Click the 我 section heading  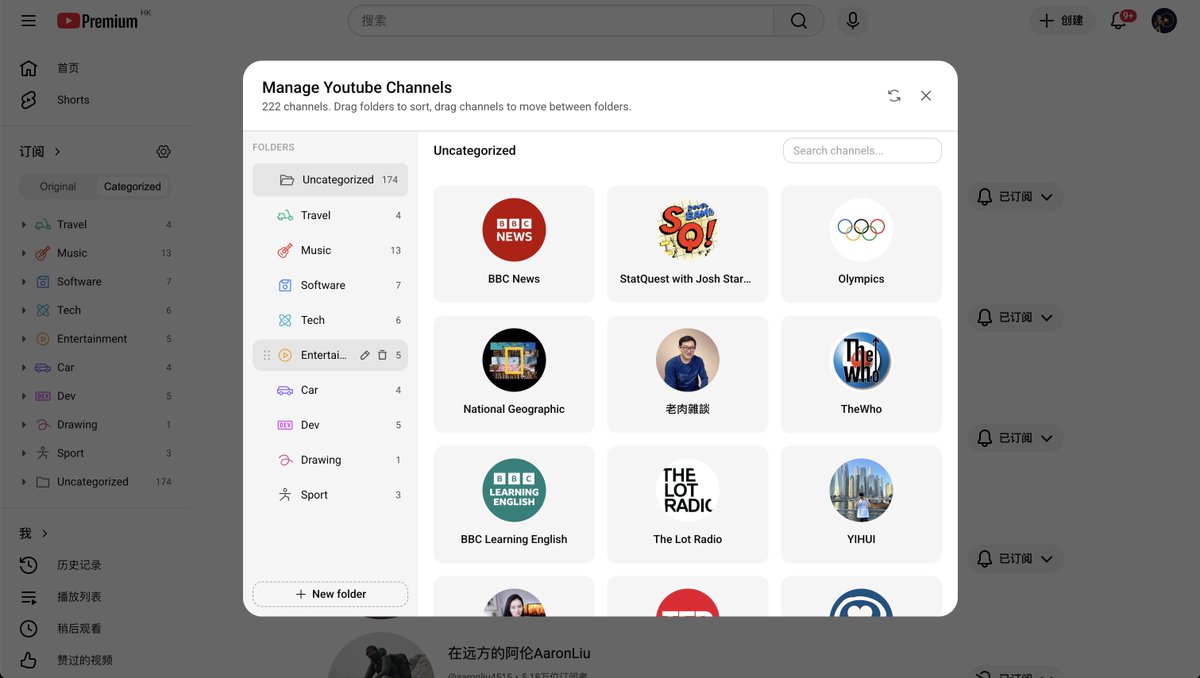point(33,534)
